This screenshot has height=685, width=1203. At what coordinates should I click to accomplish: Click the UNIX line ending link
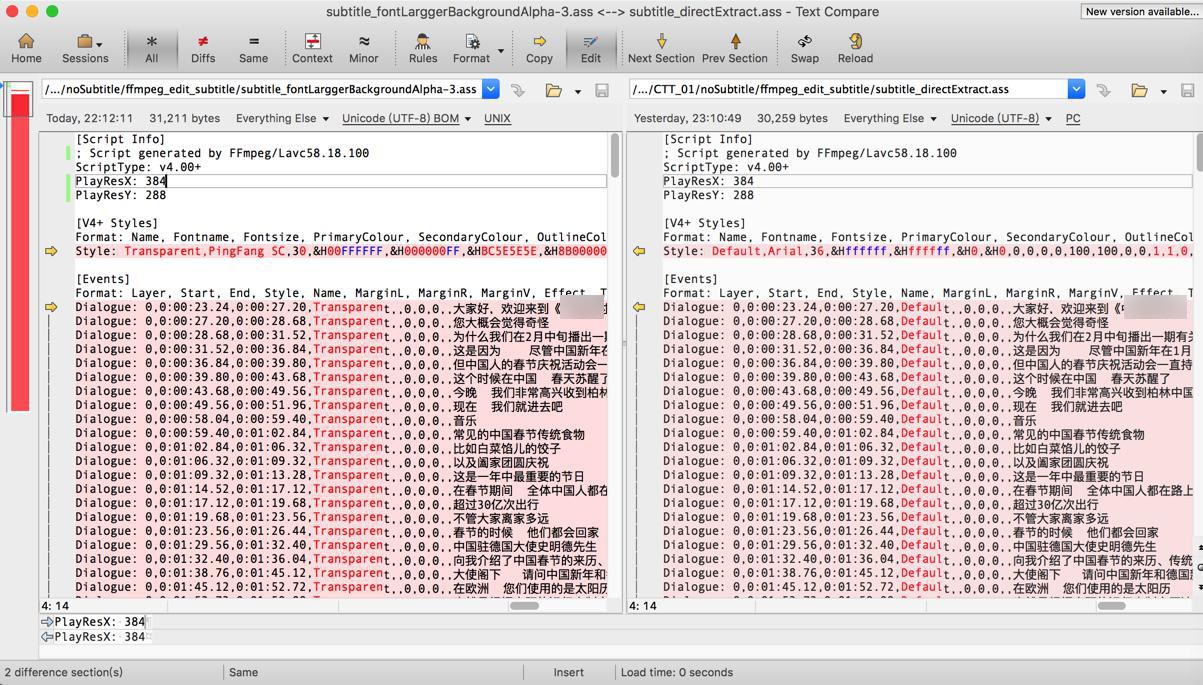pyautogui.click(x=497, y=118)
